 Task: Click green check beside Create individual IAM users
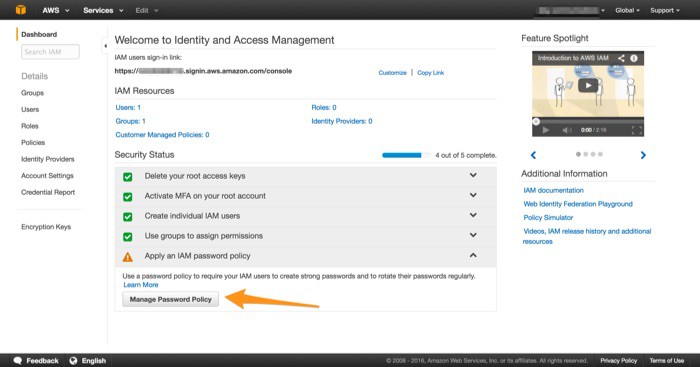(x=128, y=217)
